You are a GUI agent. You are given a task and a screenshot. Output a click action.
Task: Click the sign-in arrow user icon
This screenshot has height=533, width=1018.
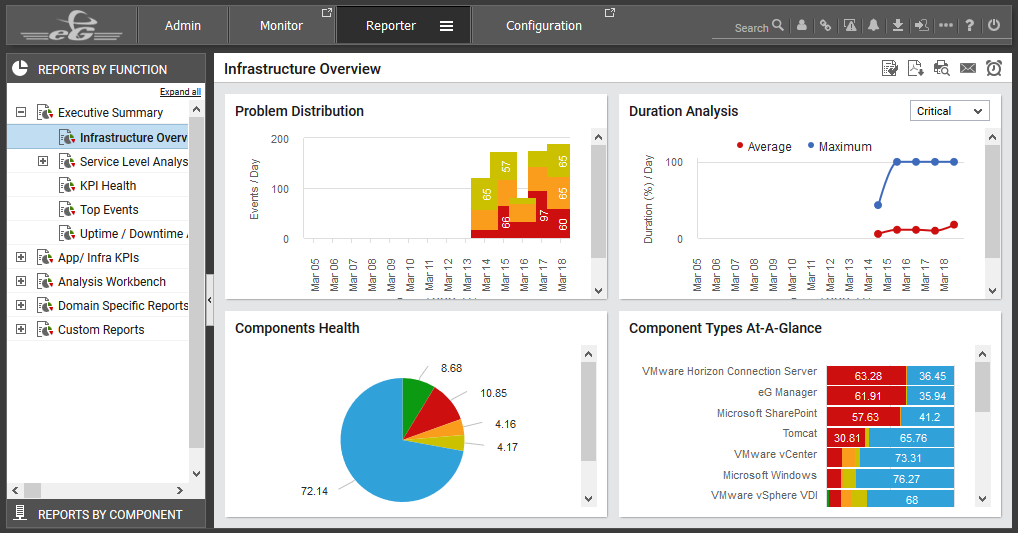[921, 25]
